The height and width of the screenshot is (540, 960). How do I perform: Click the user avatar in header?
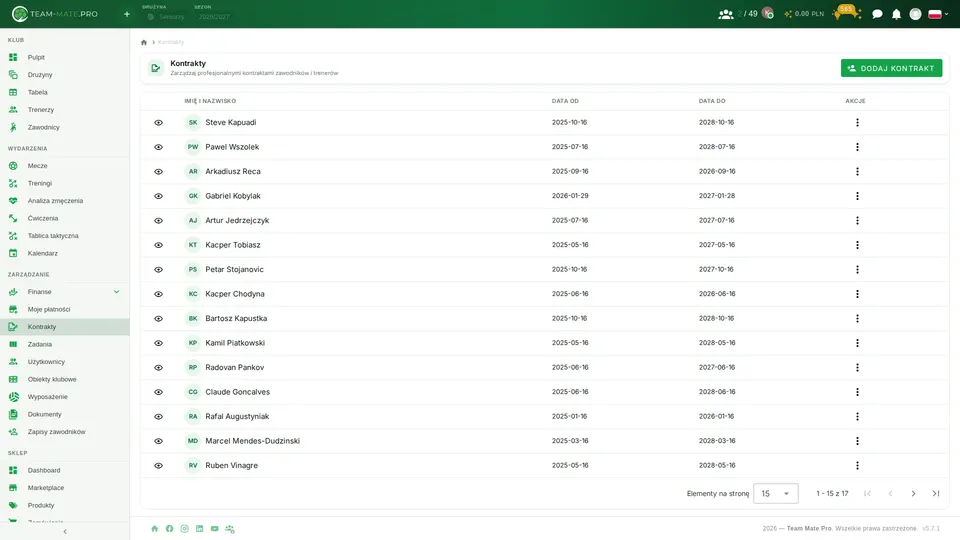tap(915, 14)
